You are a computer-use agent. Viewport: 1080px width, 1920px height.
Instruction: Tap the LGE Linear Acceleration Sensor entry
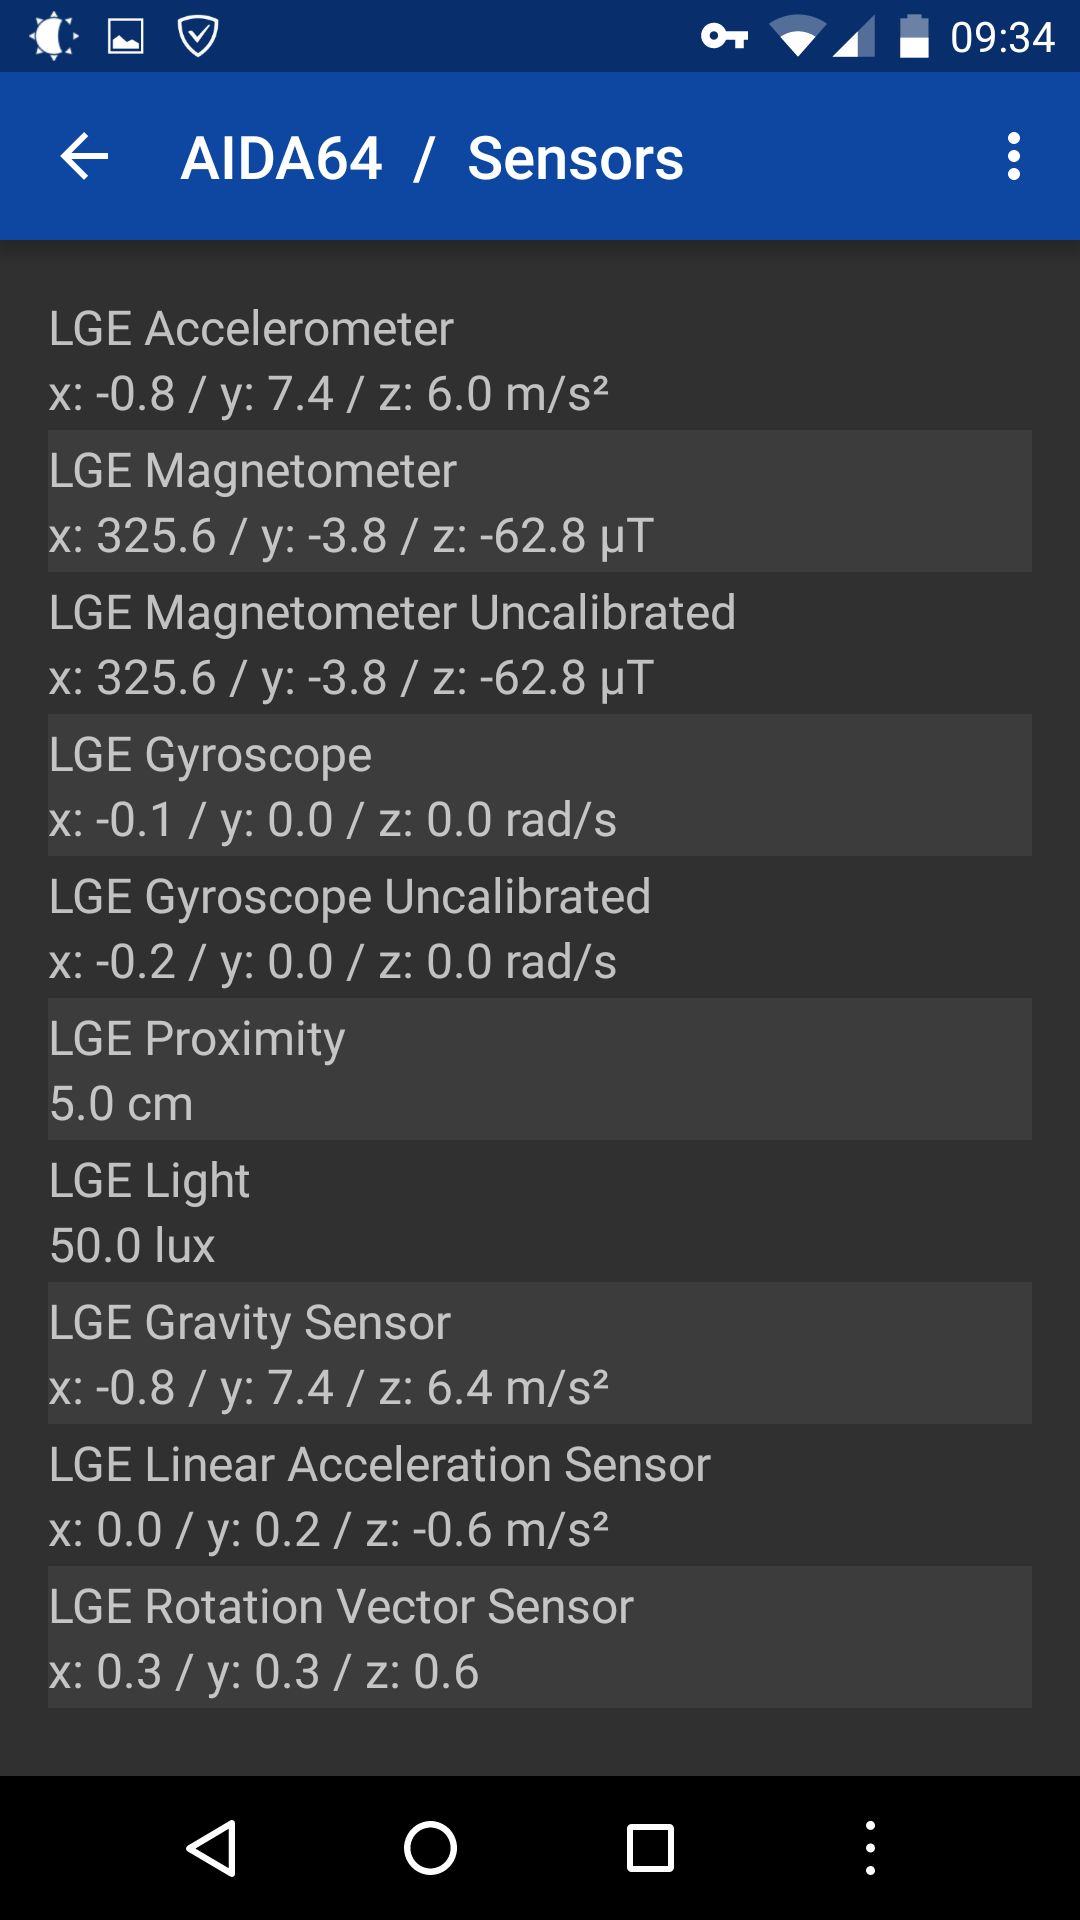pyautogui.click(x=540, y=1495)
